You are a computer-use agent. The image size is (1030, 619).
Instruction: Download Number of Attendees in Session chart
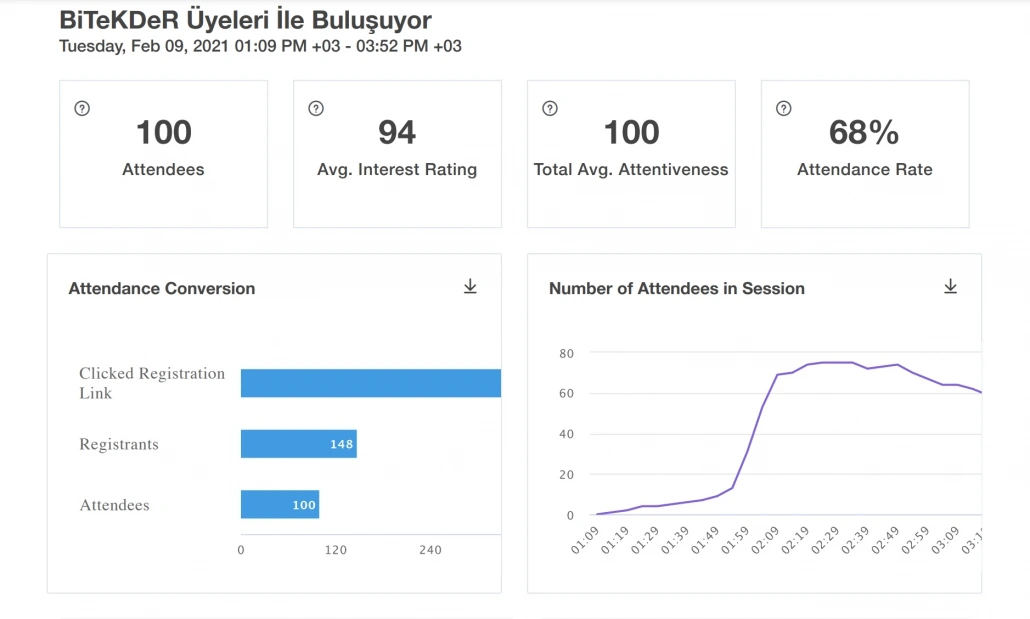tap(950, 287)
